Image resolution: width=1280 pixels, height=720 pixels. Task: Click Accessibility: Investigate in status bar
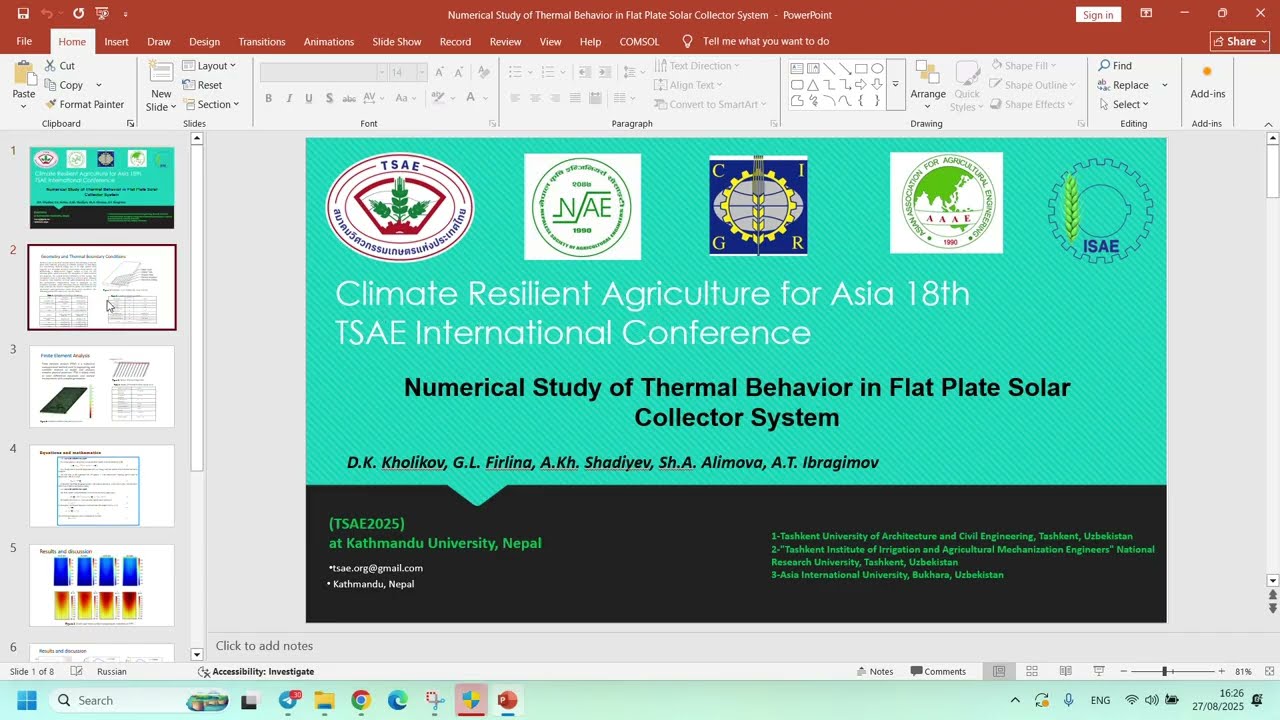pyautogui.click(x=256, y=672)
